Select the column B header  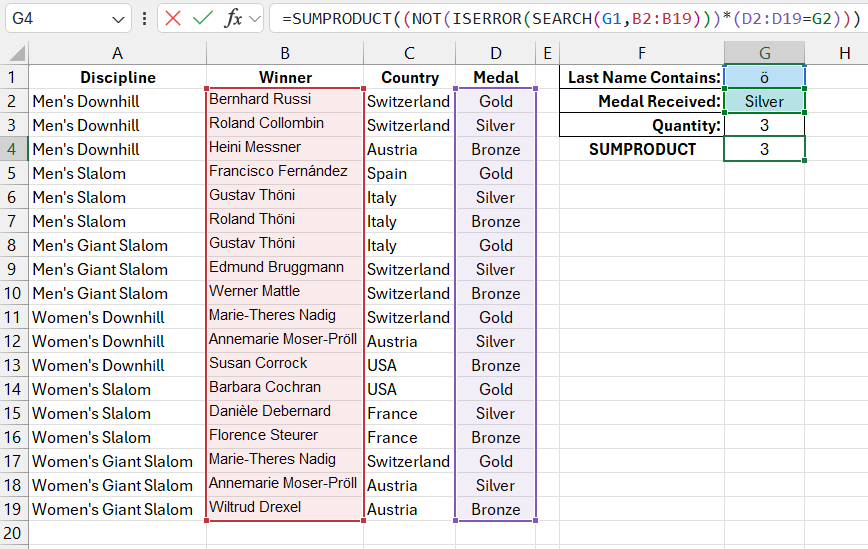[285, 53]
